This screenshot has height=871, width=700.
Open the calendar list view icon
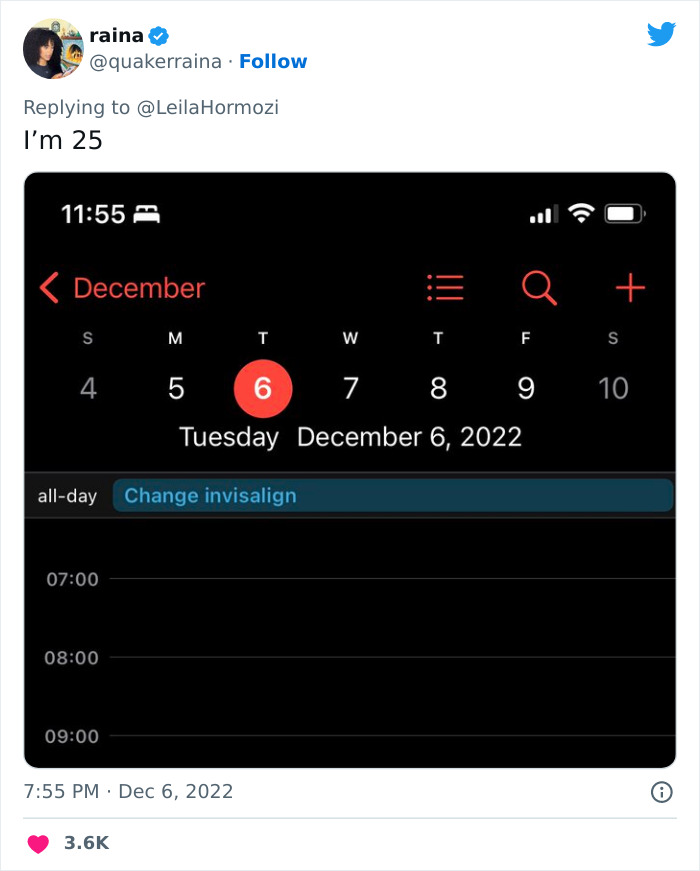[x=446, y=288]
